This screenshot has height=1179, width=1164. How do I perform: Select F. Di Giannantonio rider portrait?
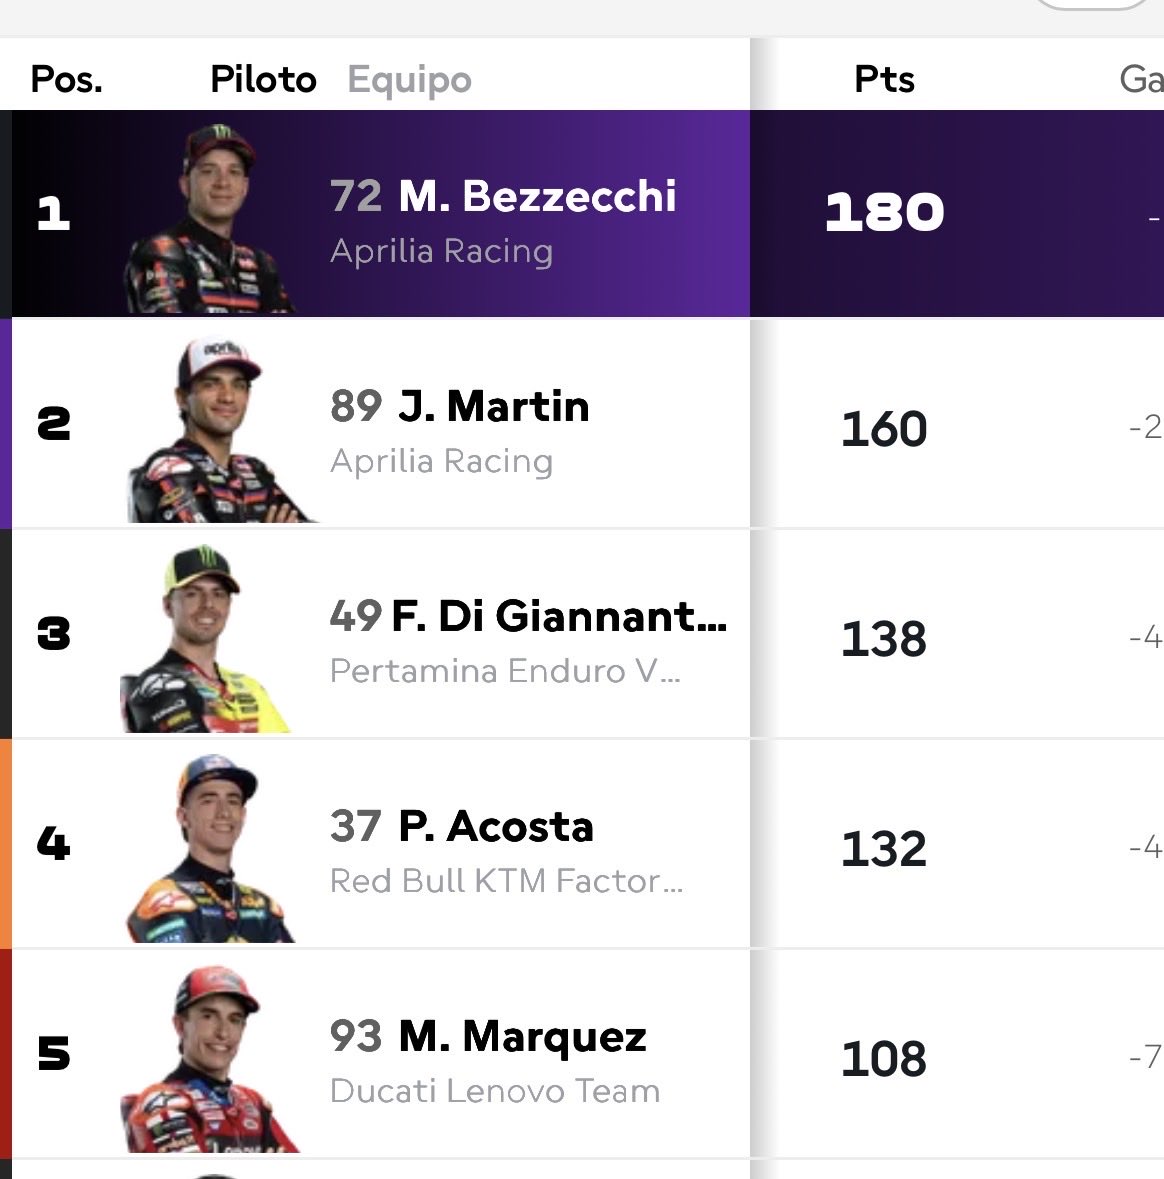205,638
